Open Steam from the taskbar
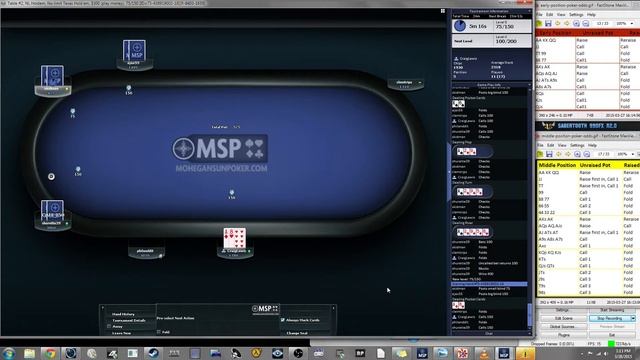This screenshot has height=360, width=640. (x=153, y=353)
